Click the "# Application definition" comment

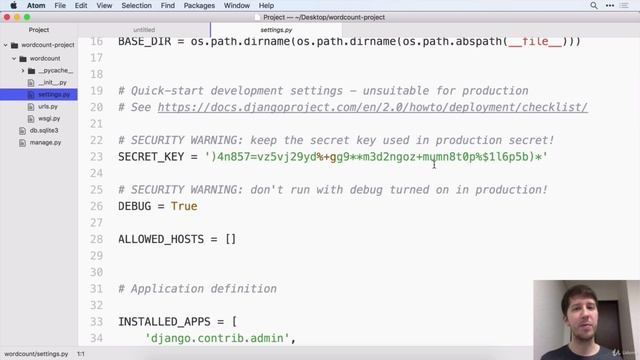(197, 289)
